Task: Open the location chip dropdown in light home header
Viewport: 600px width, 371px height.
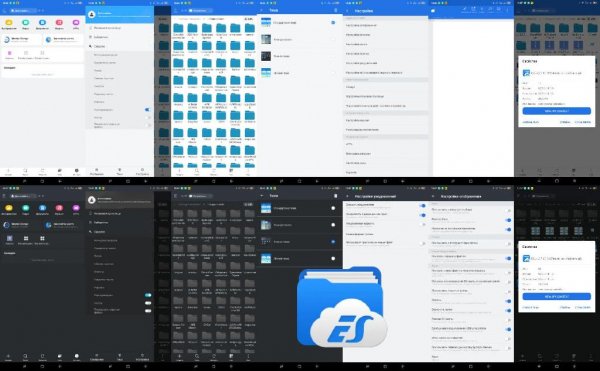Action: (x=24, y=10)
